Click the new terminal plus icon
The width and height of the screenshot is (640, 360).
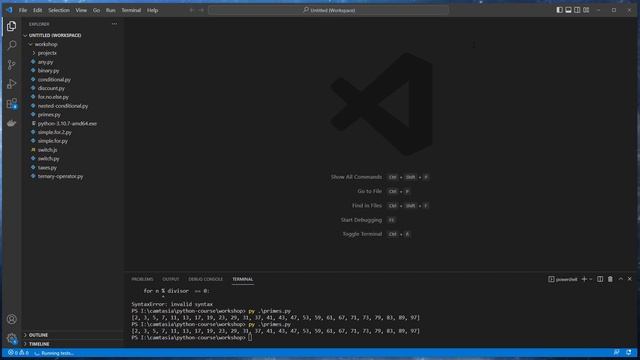[584, 279]
